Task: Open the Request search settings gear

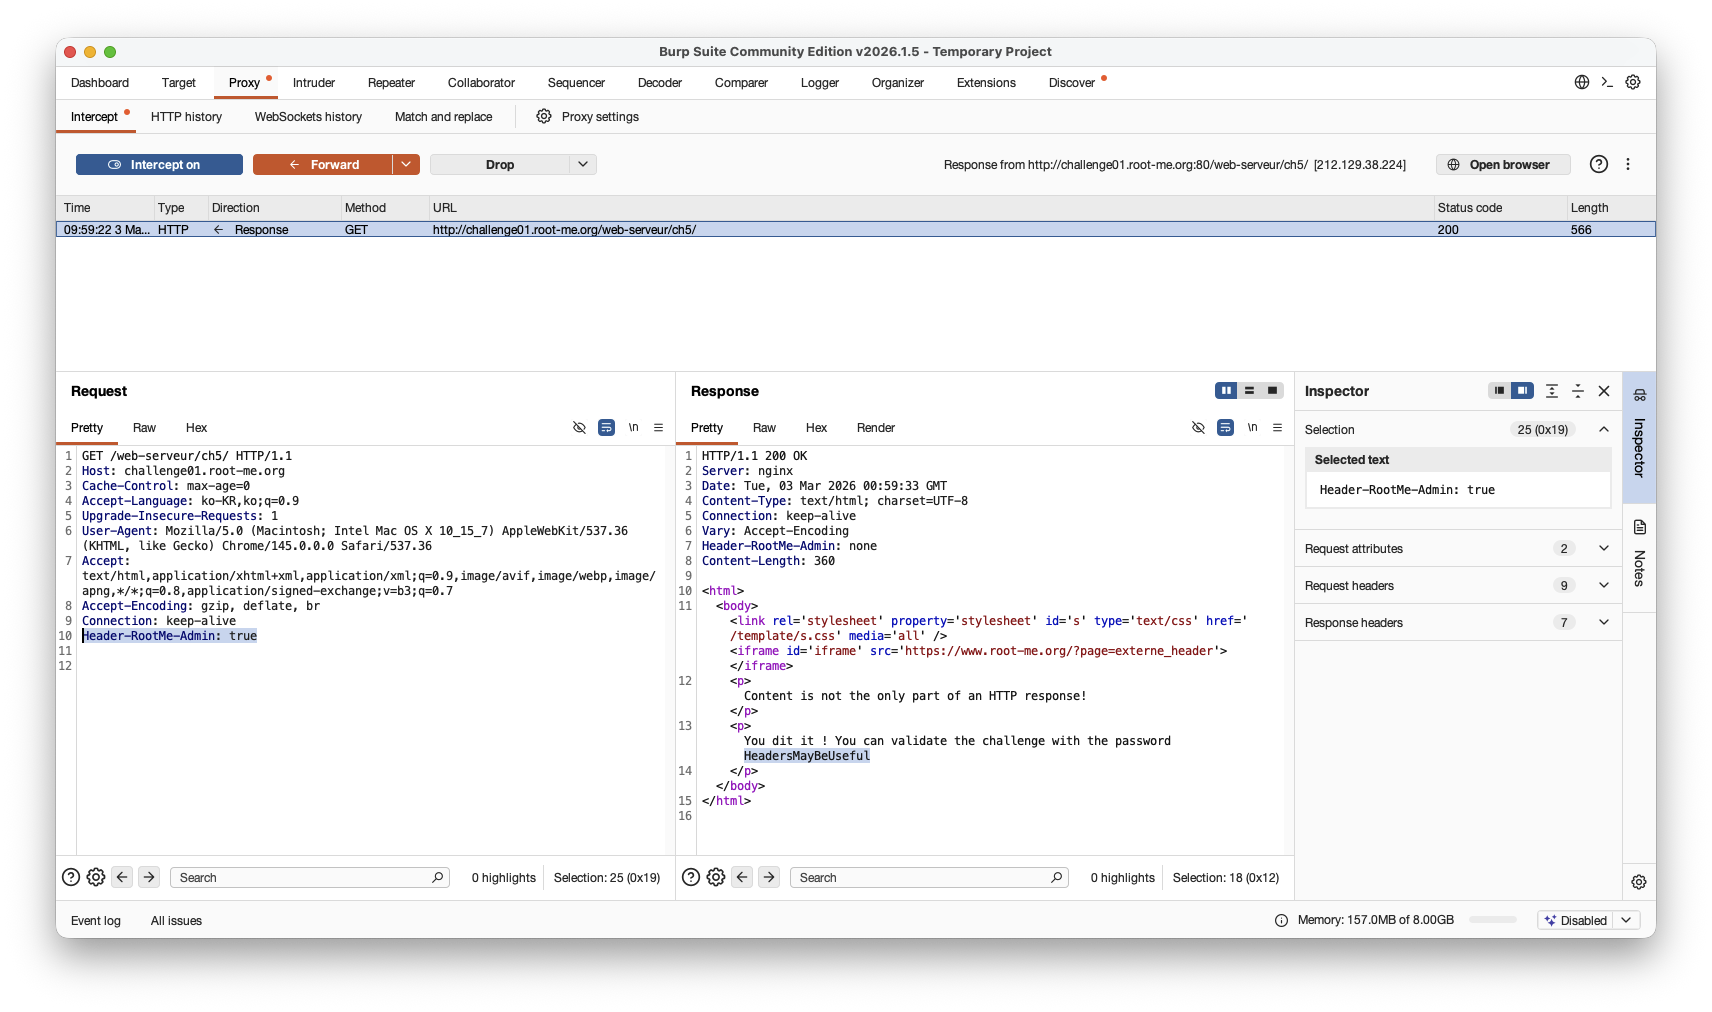Action: (96, 877)
